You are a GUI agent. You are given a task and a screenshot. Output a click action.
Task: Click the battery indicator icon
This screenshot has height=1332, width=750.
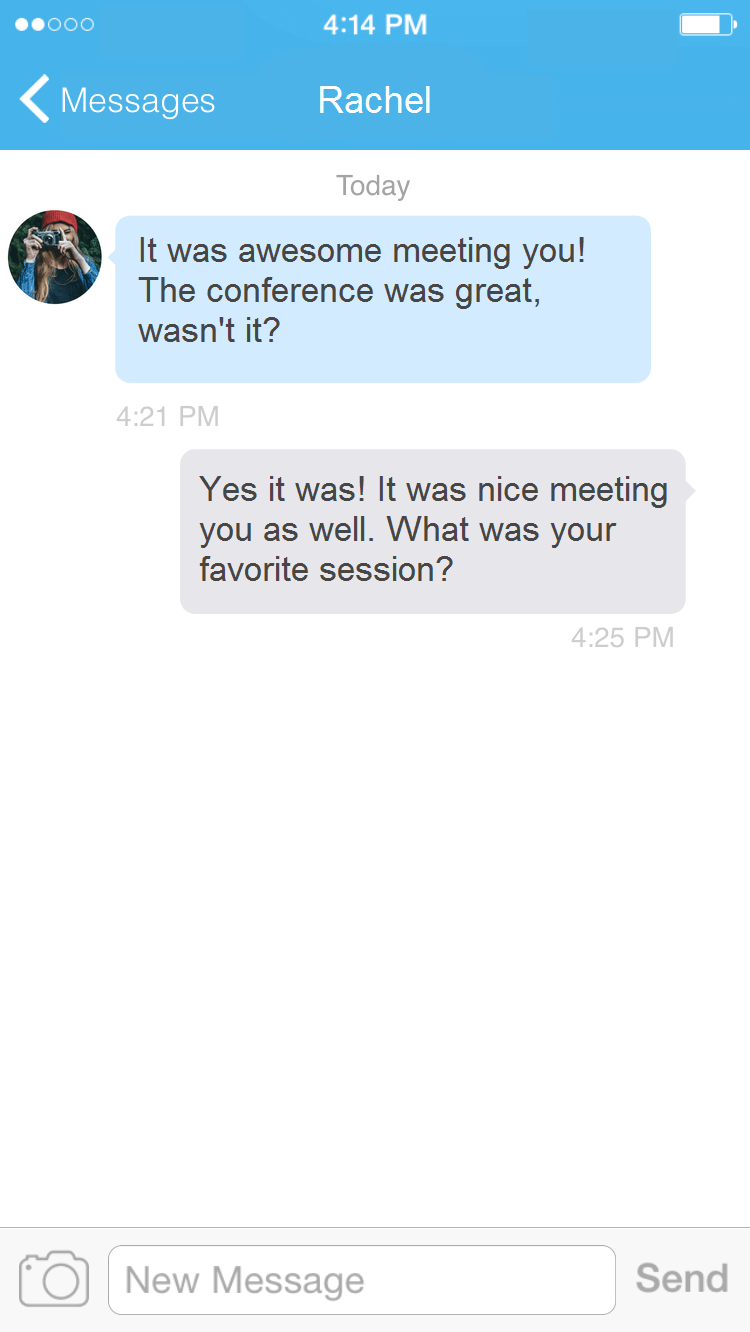pyautogui.click(x=706, y=24)
